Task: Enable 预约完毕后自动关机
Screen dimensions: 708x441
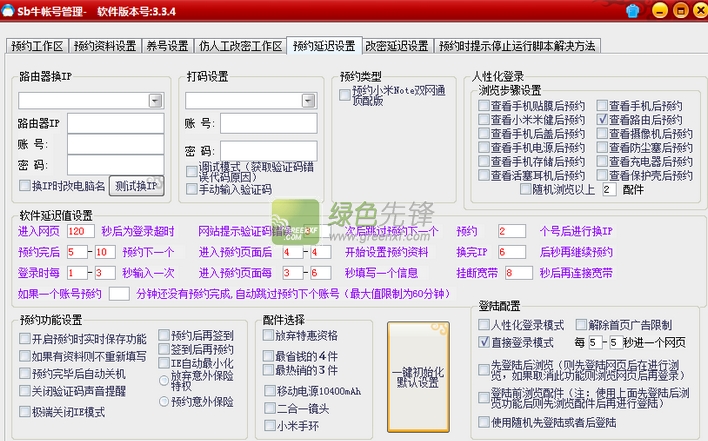Action: [25, 373]
